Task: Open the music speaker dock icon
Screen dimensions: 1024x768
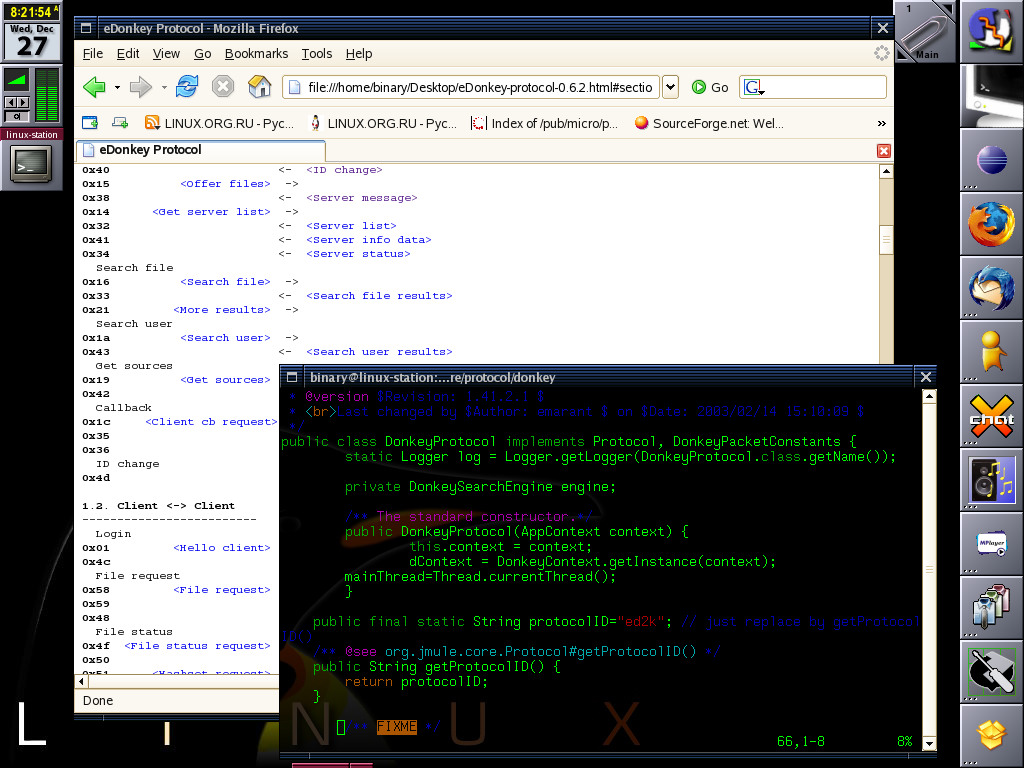Action: [x=991, y=480]
